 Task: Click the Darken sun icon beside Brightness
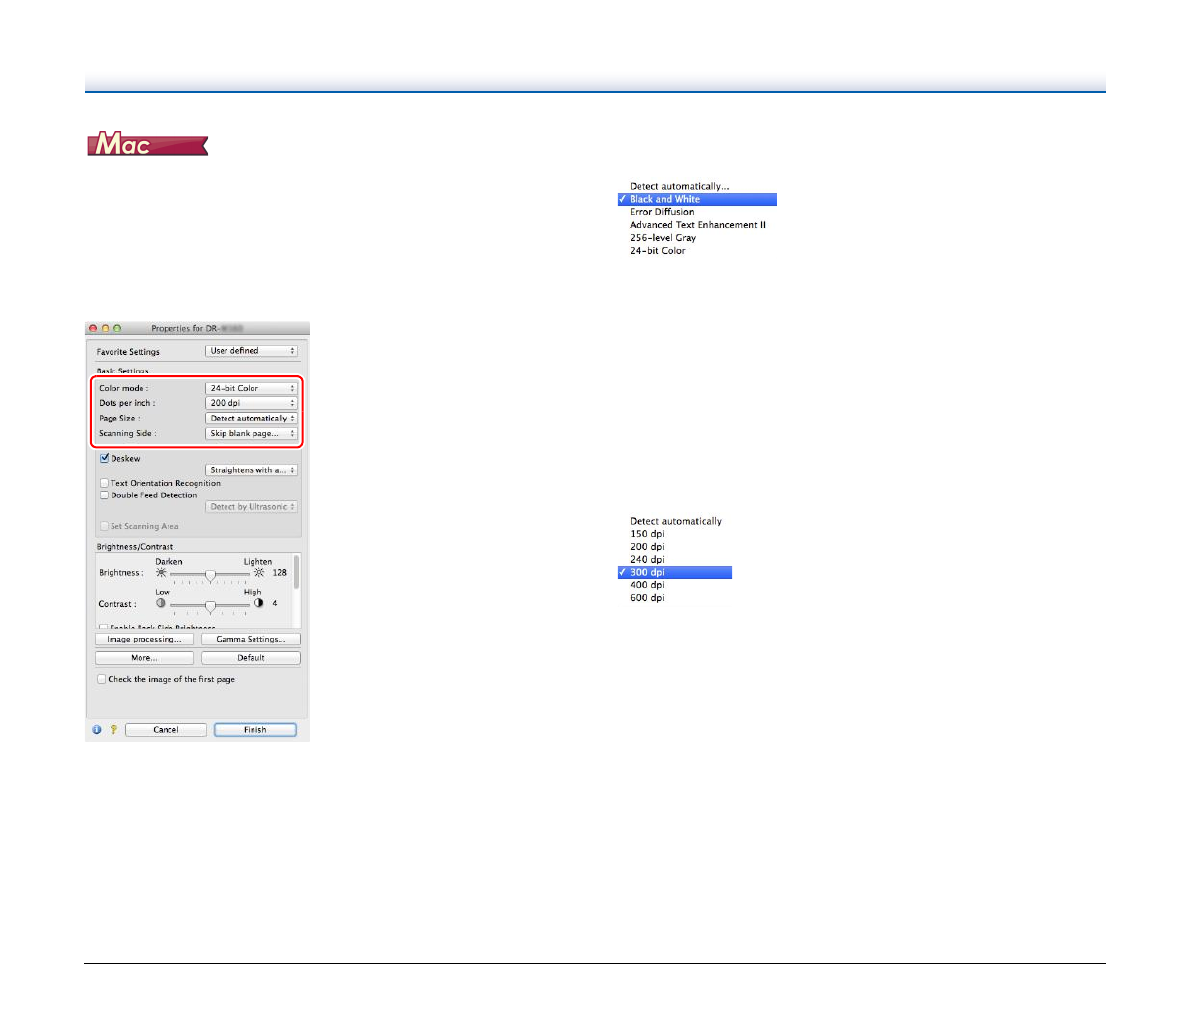[x=162, y=573]
